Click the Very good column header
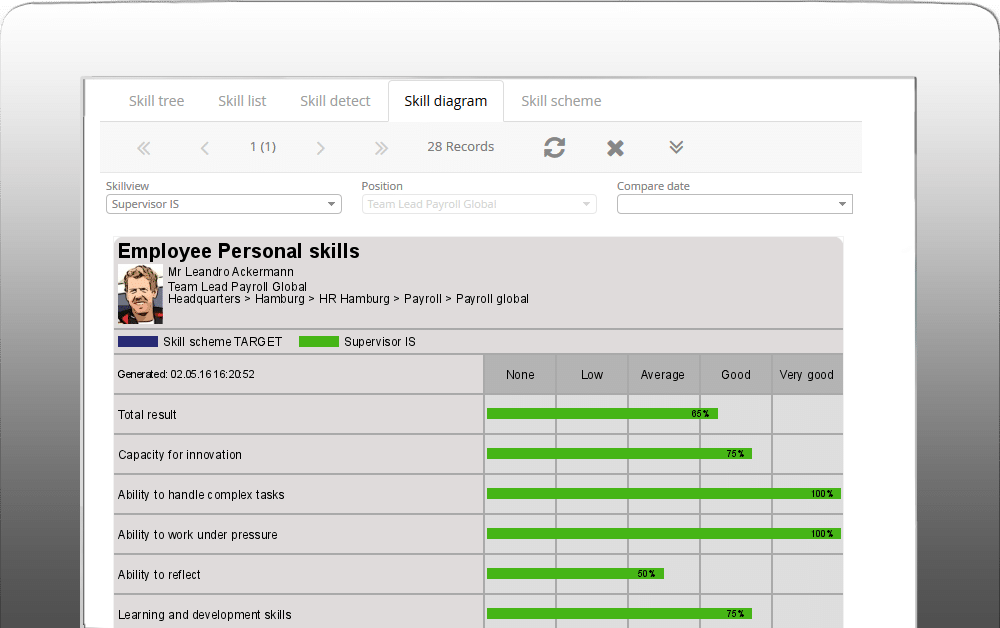Viewport: 1000px width, 628px height. (807, 375)
